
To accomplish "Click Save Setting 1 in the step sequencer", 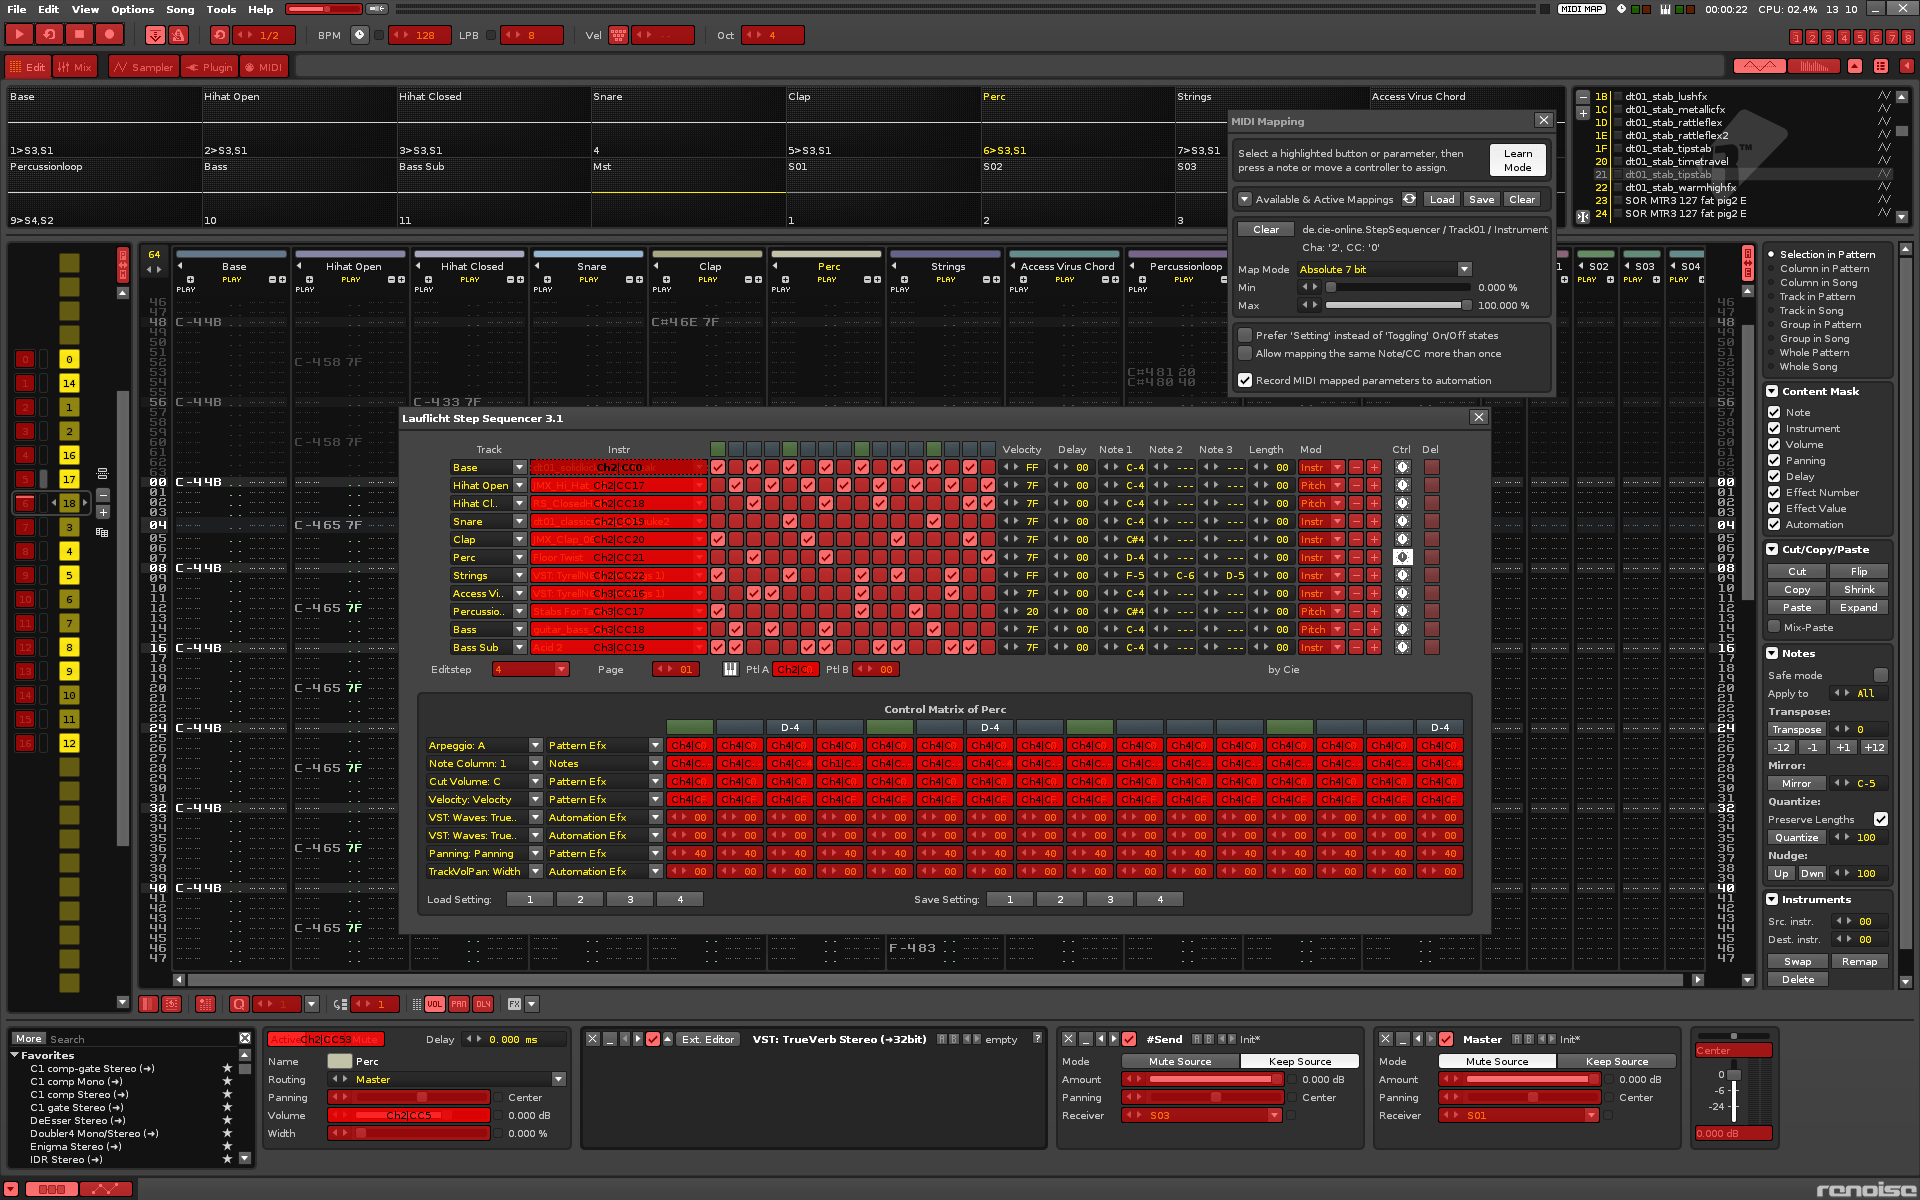I will pos(1009,899).
